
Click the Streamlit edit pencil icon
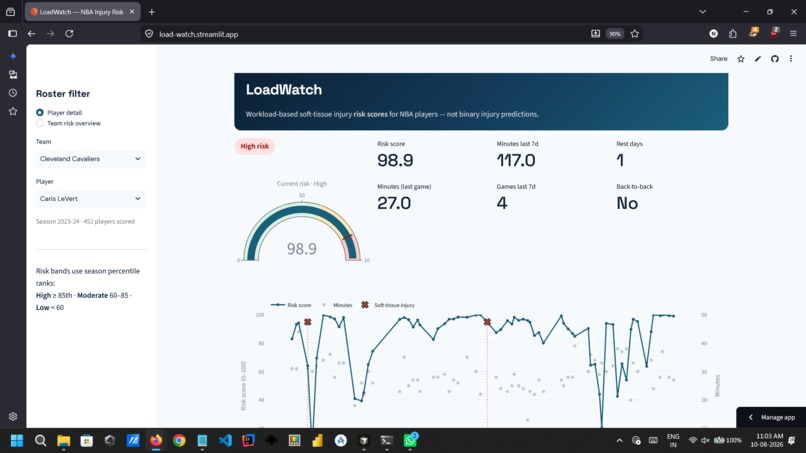tap(758, 59)
